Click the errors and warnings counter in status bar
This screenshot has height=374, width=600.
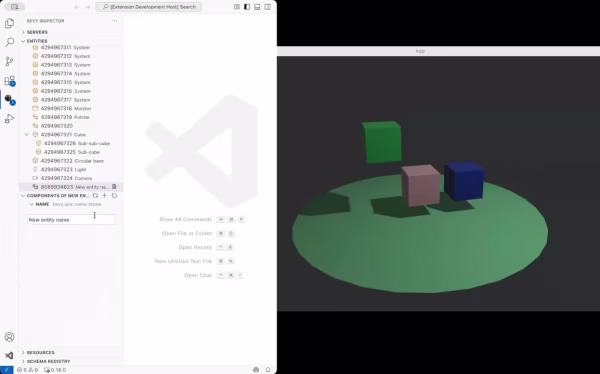click(x=28, y=370)
